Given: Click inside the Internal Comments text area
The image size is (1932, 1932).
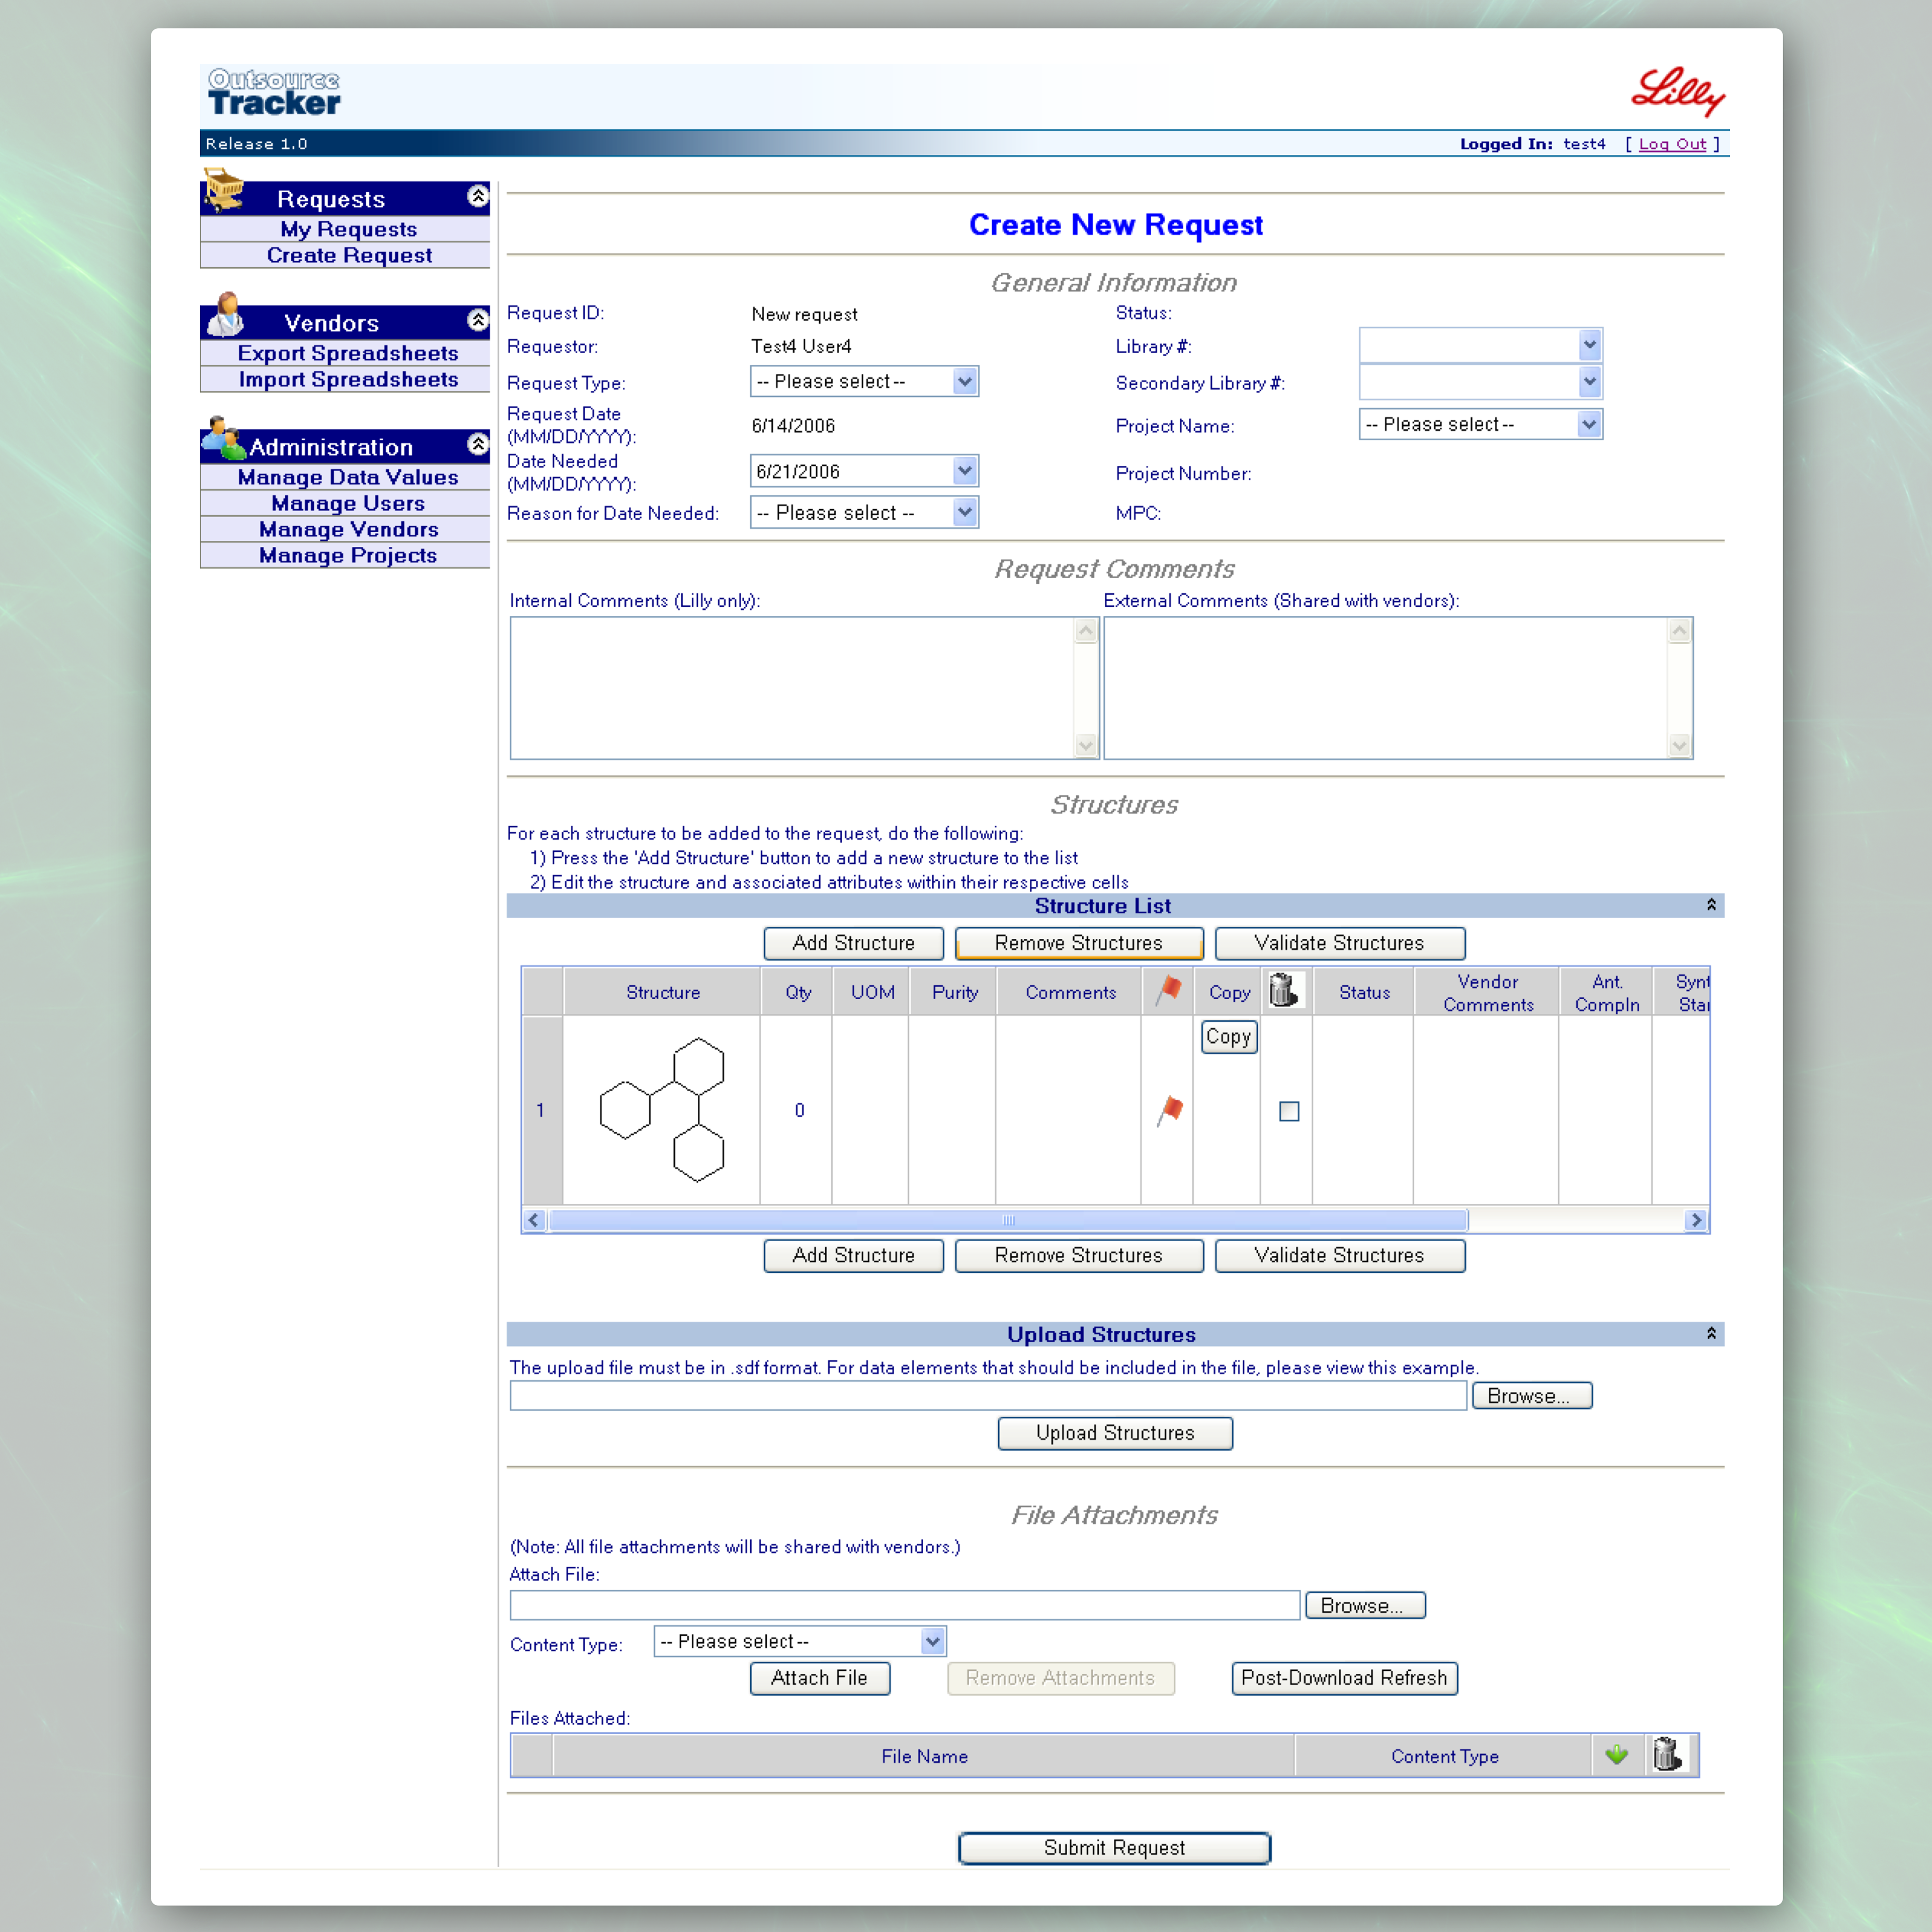Looking at the screenshot, I should pos(791,687).
